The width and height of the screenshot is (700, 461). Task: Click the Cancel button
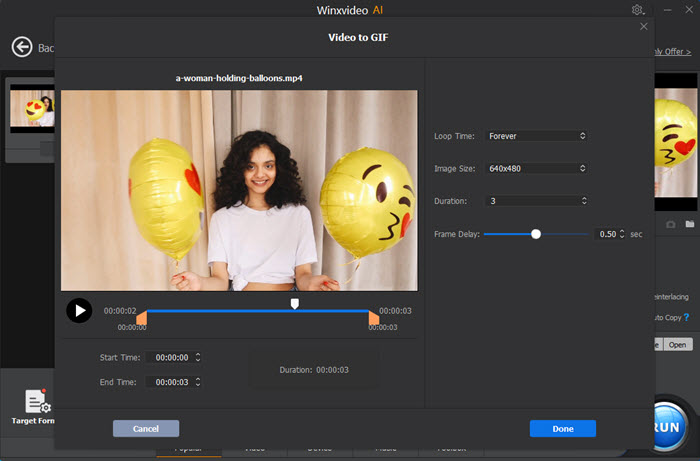click(146, 428)
